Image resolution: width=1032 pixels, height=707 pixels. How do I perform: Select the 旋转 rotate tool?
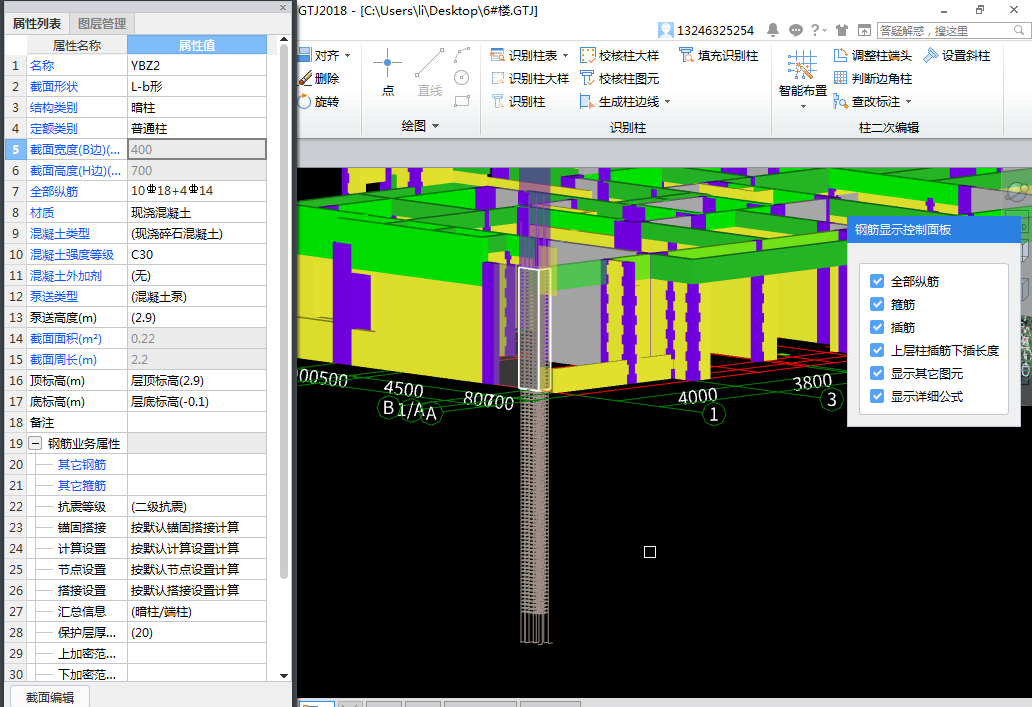(320, 101)
